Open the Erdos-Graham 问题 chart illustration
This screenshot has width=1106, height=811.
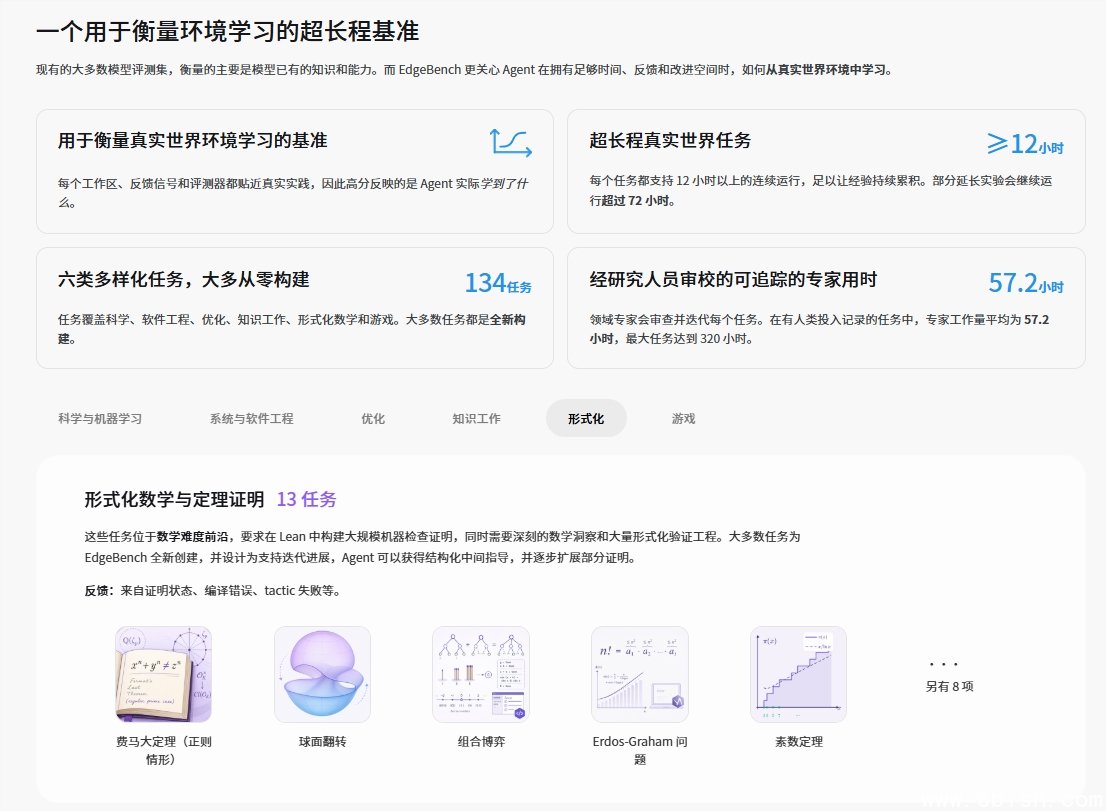pos(640,674)
